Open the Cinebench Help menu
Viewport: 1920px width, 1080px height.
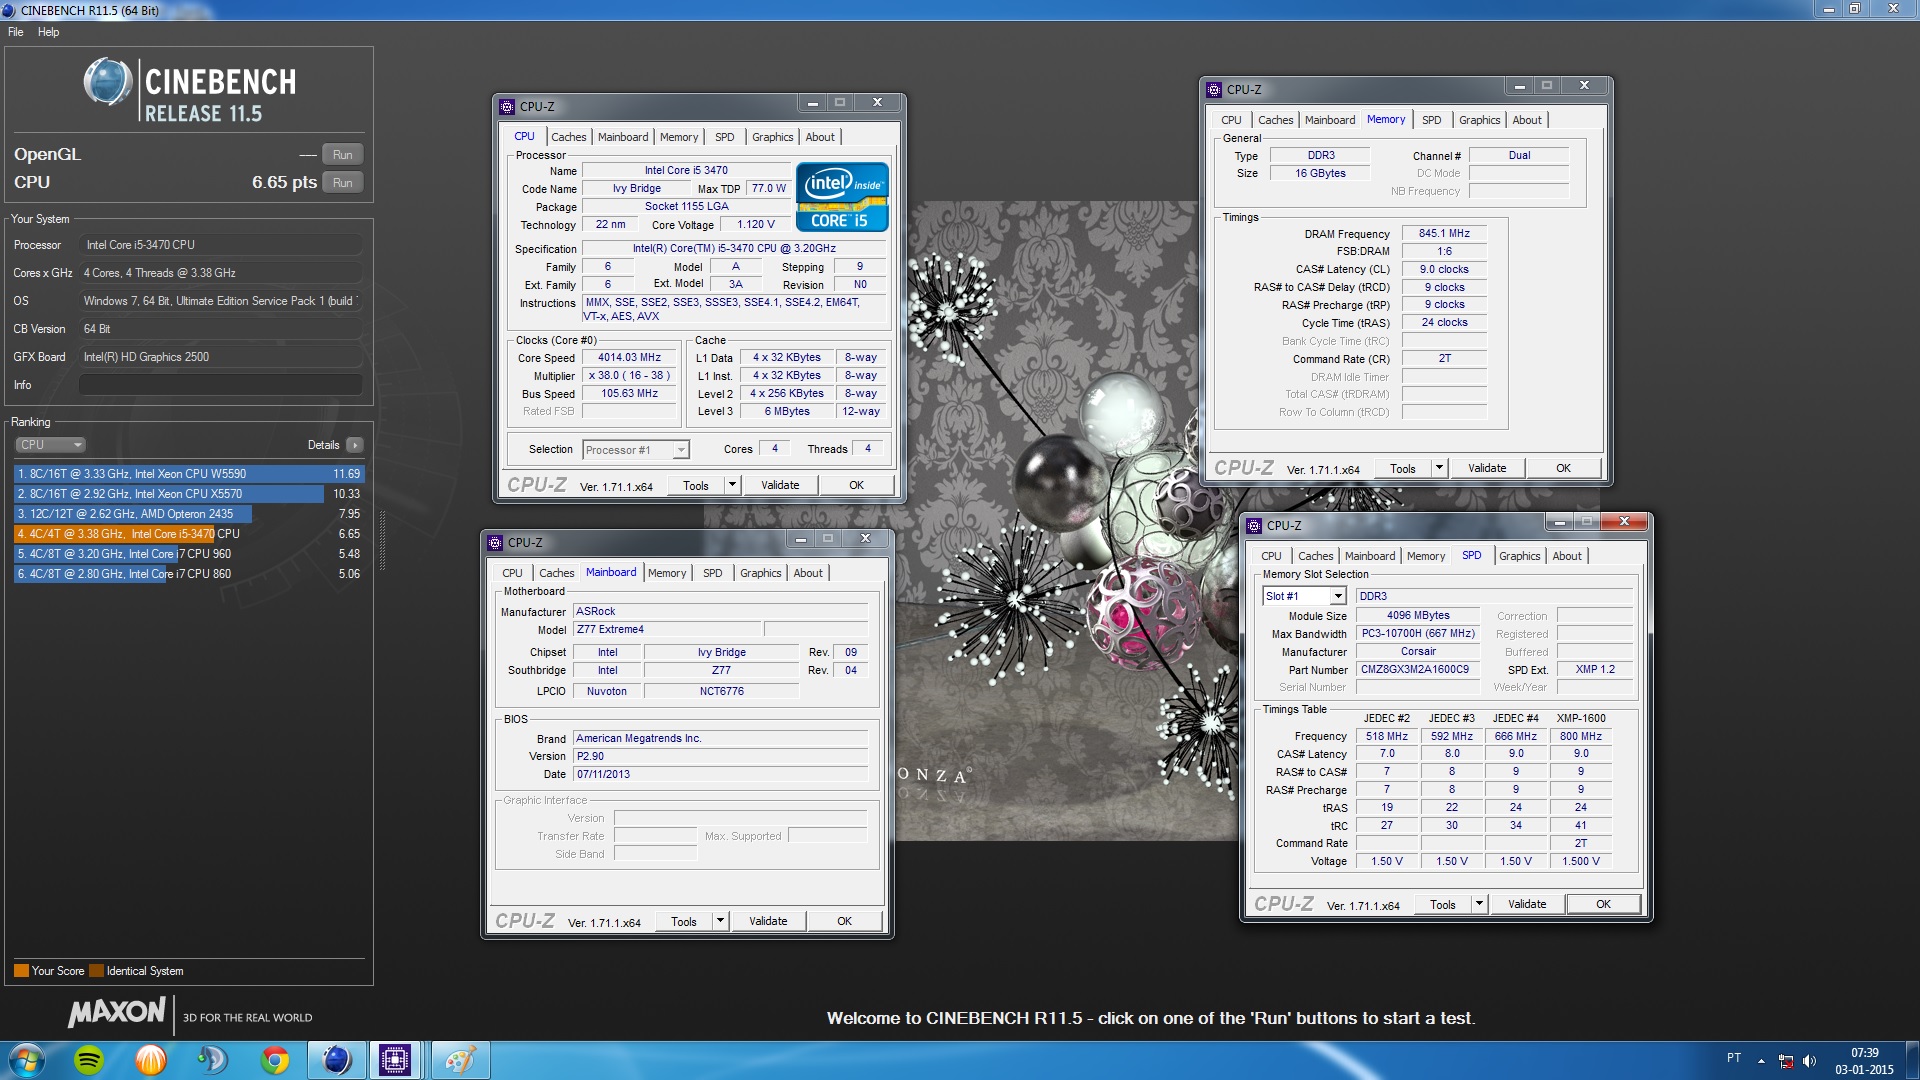pos(49,32)
